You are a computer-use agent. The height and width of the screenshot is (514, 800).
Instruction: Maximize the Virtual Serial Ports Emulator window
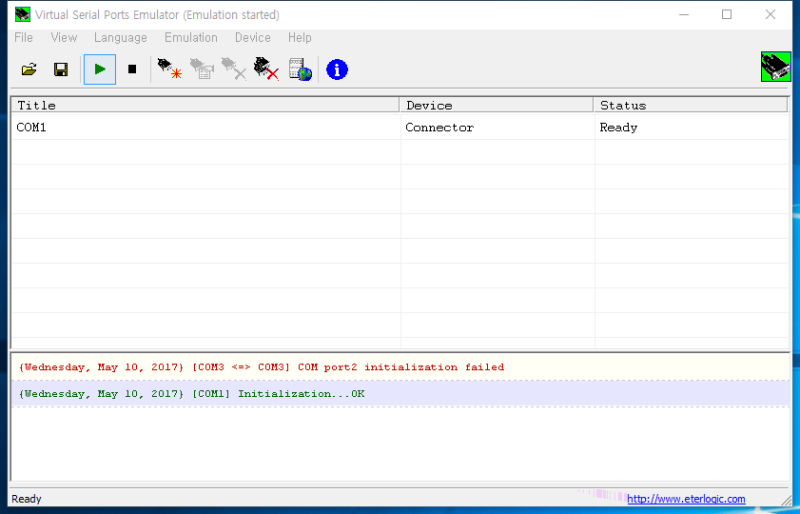coord(727,15)
